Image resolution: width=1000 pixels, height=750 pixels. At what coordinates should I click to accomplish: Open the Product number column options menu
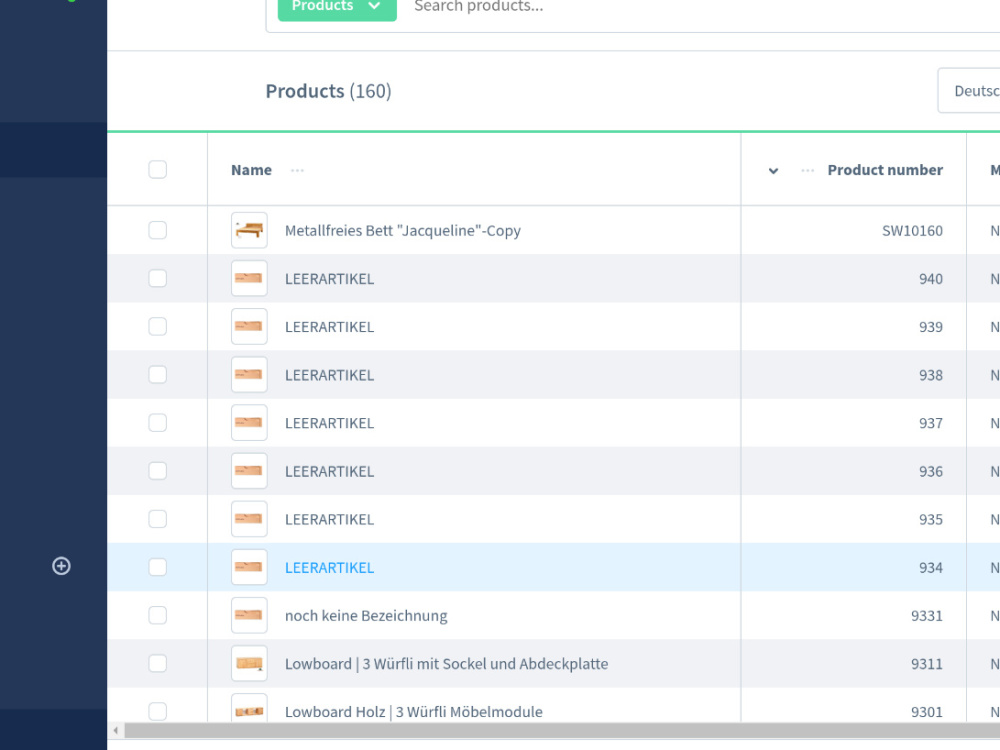coord(807,170)
